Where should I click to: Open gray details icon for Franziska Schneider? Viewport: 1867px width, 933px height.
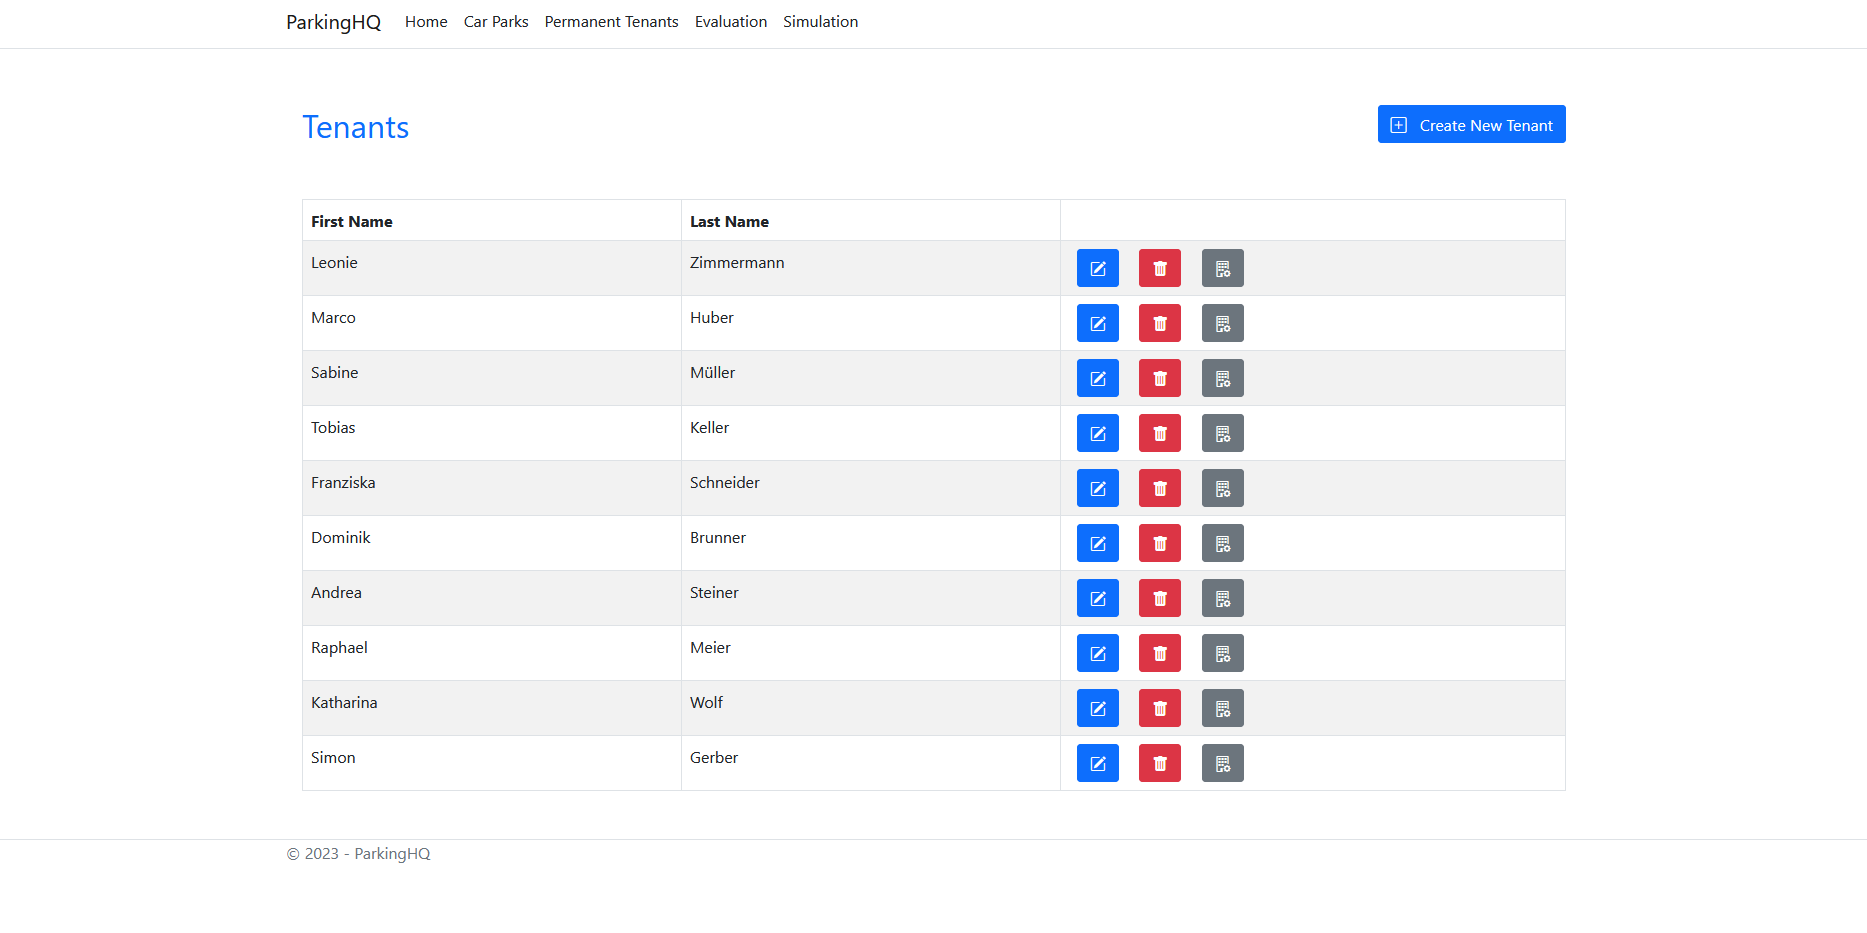[x=1222, y=488]
